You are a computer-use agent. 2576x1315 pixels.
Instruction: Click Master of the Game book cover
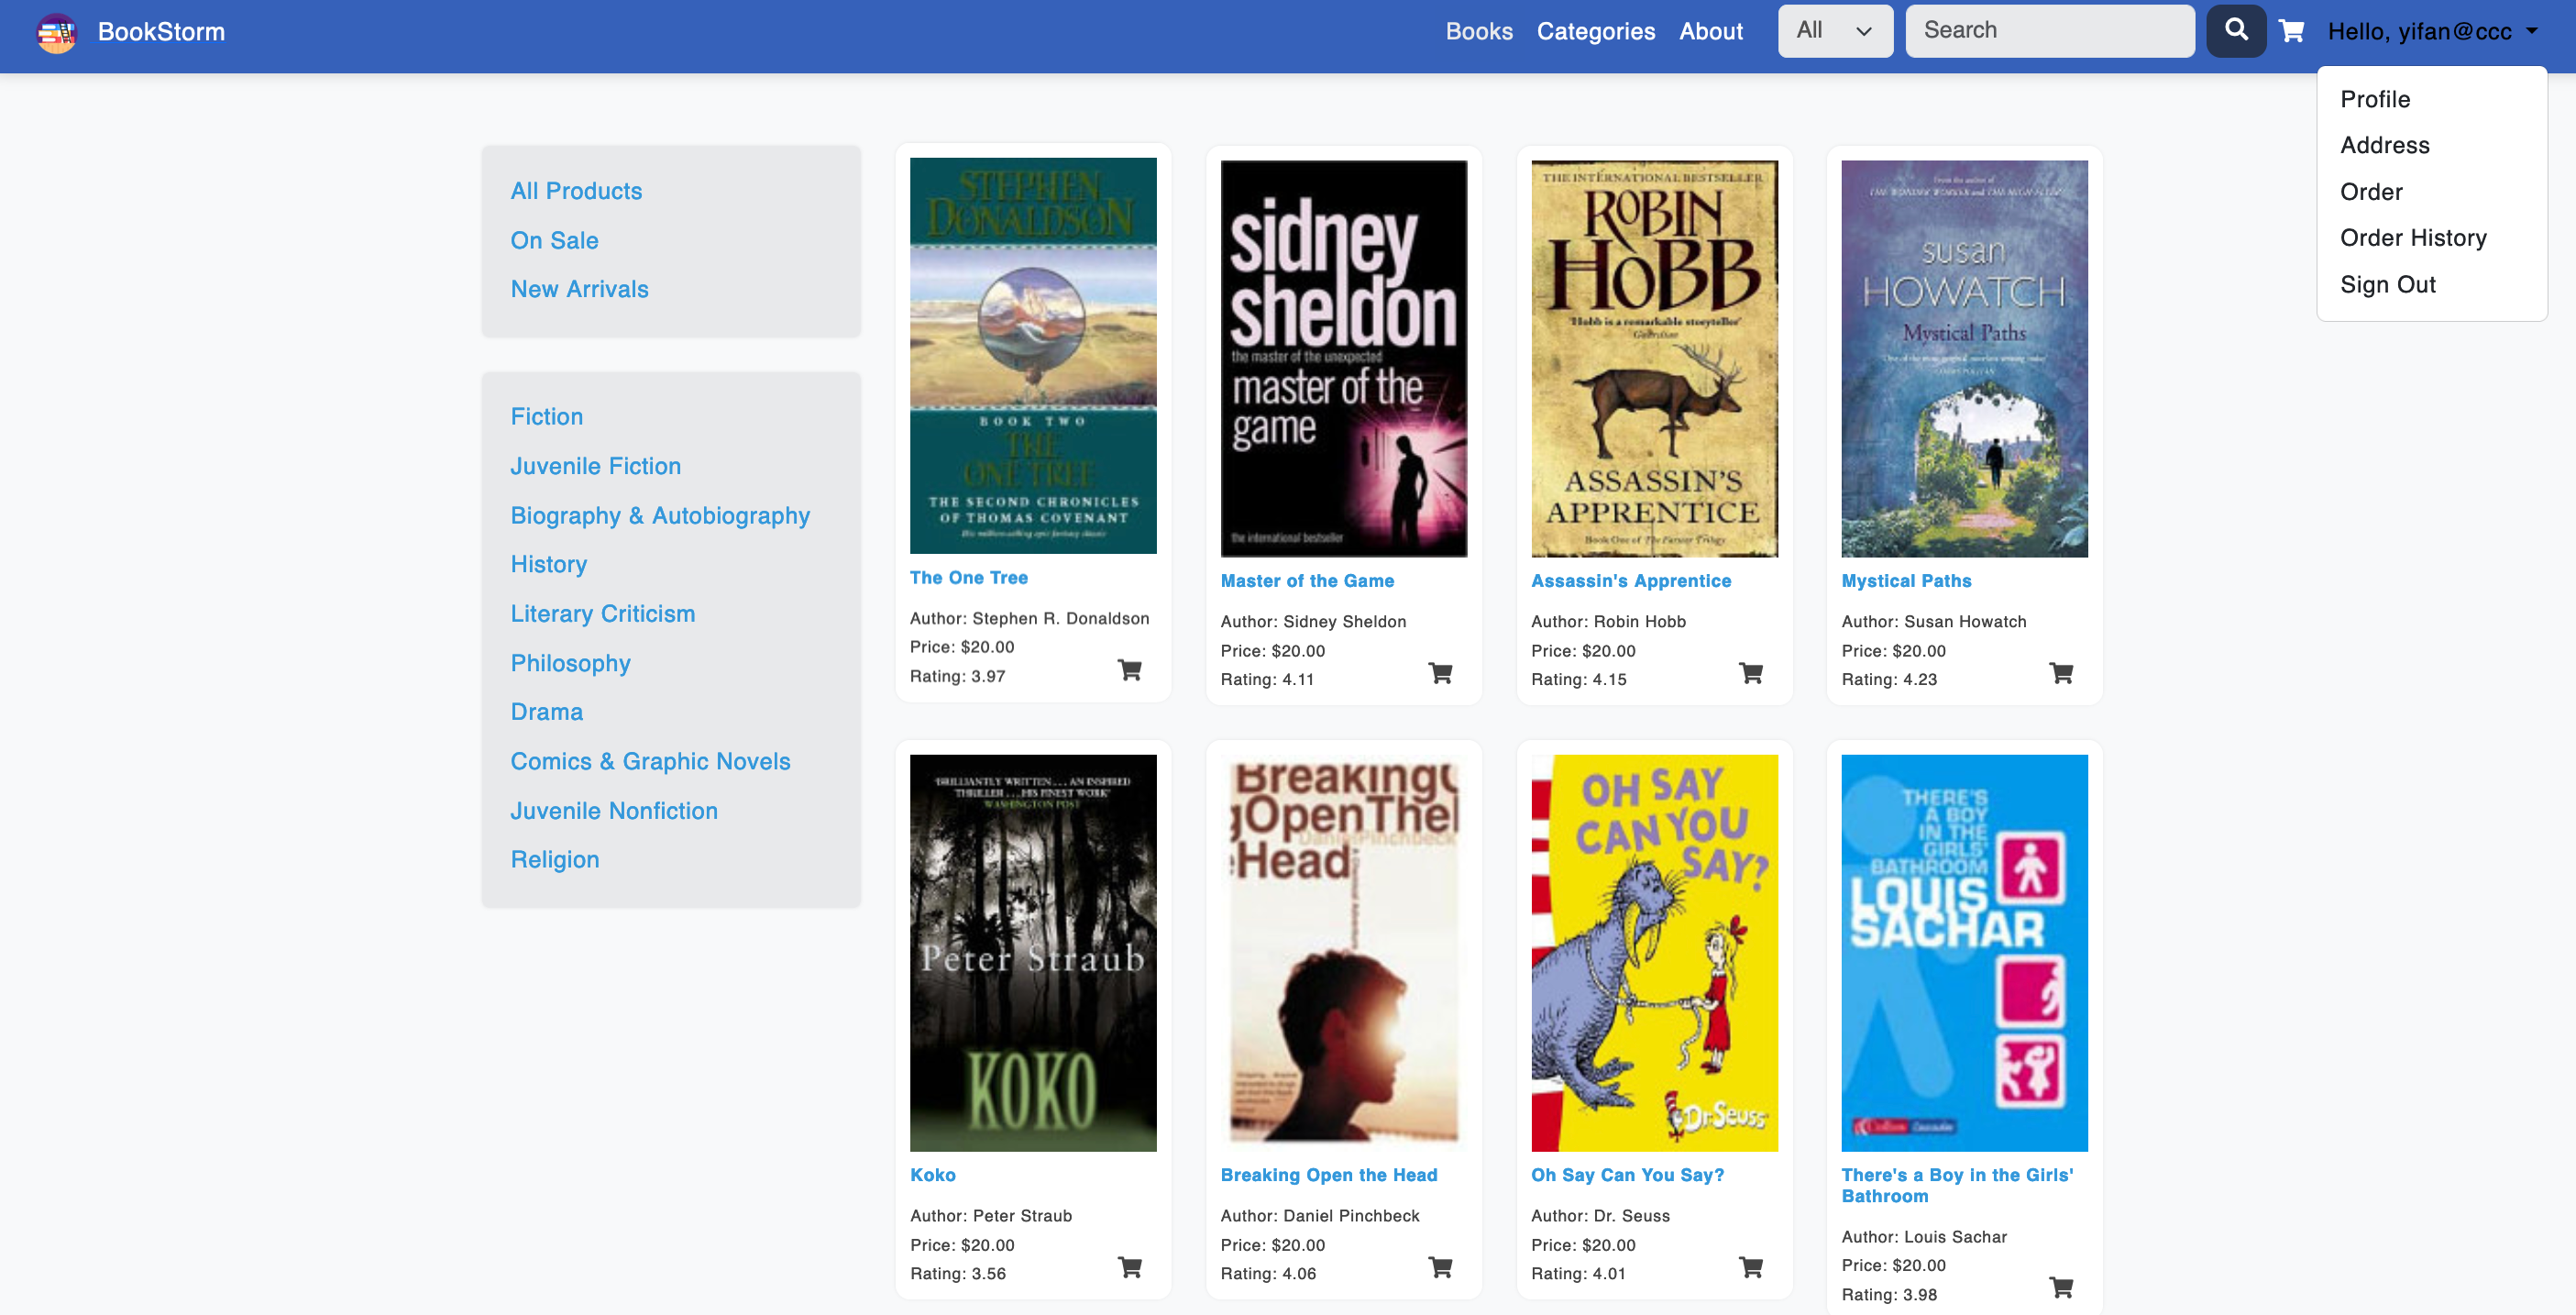[1343, 358]
